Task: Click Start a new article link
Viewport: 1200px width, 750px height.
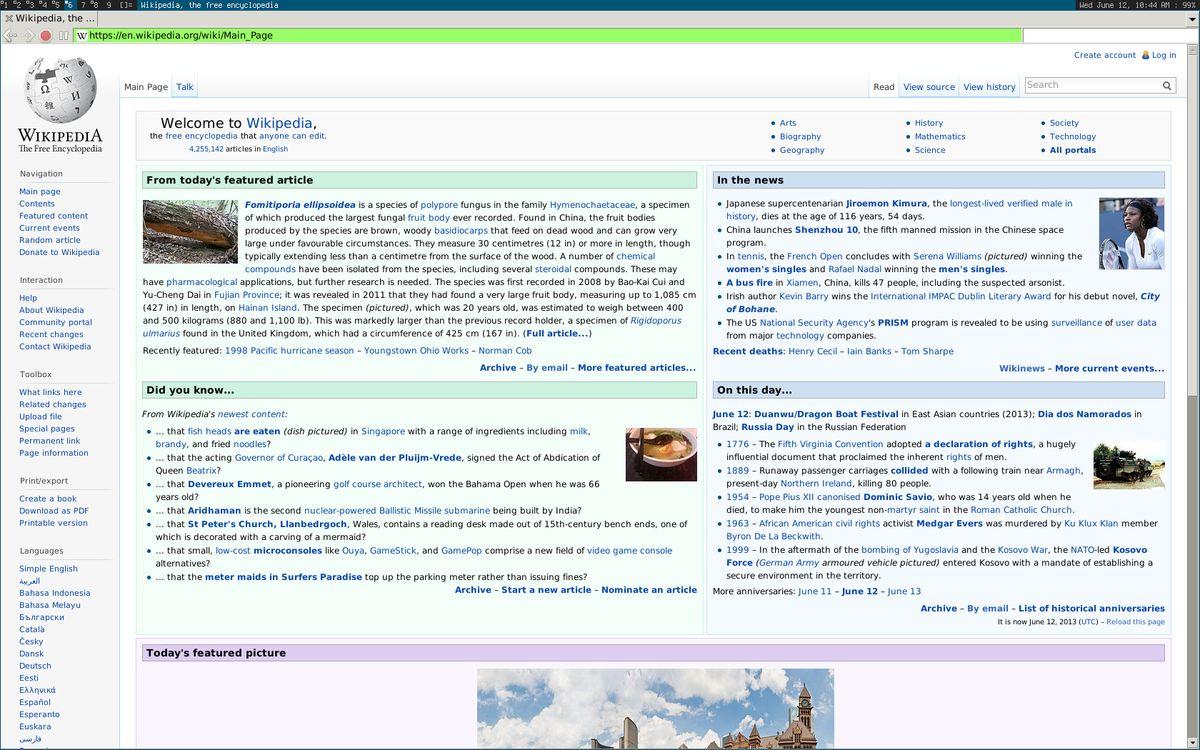Action: 546,590
